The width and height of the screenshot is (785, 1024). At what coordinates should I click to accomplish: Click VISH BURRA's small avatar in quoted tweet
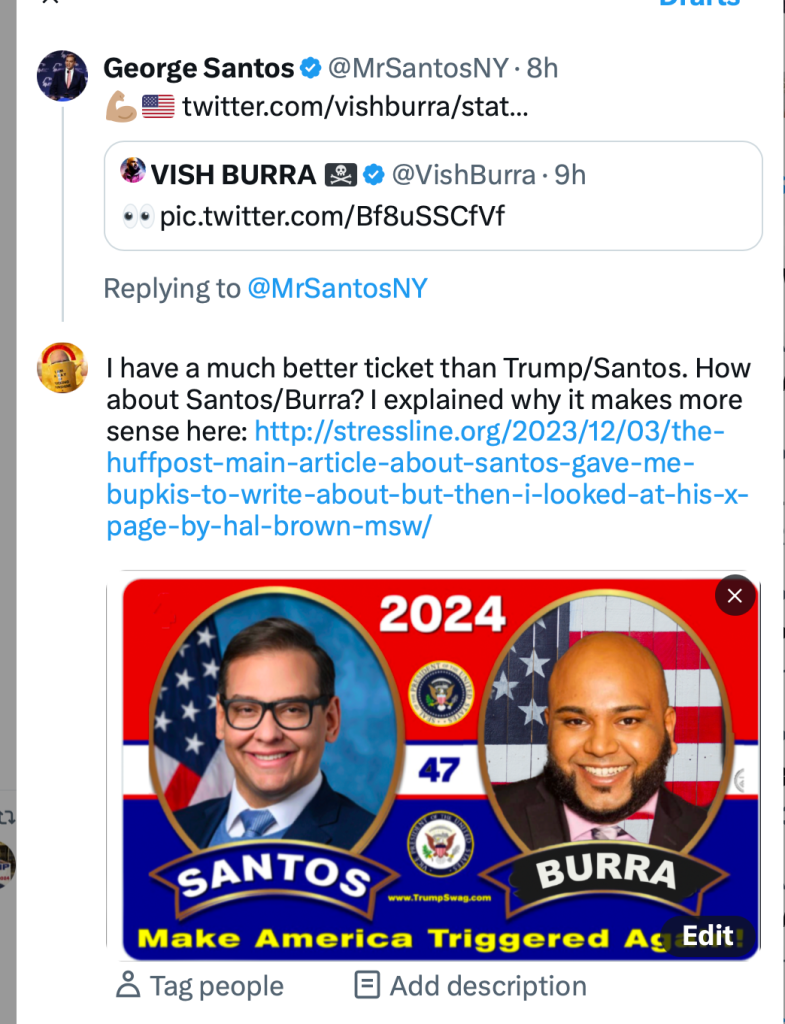tap(133, 172)
